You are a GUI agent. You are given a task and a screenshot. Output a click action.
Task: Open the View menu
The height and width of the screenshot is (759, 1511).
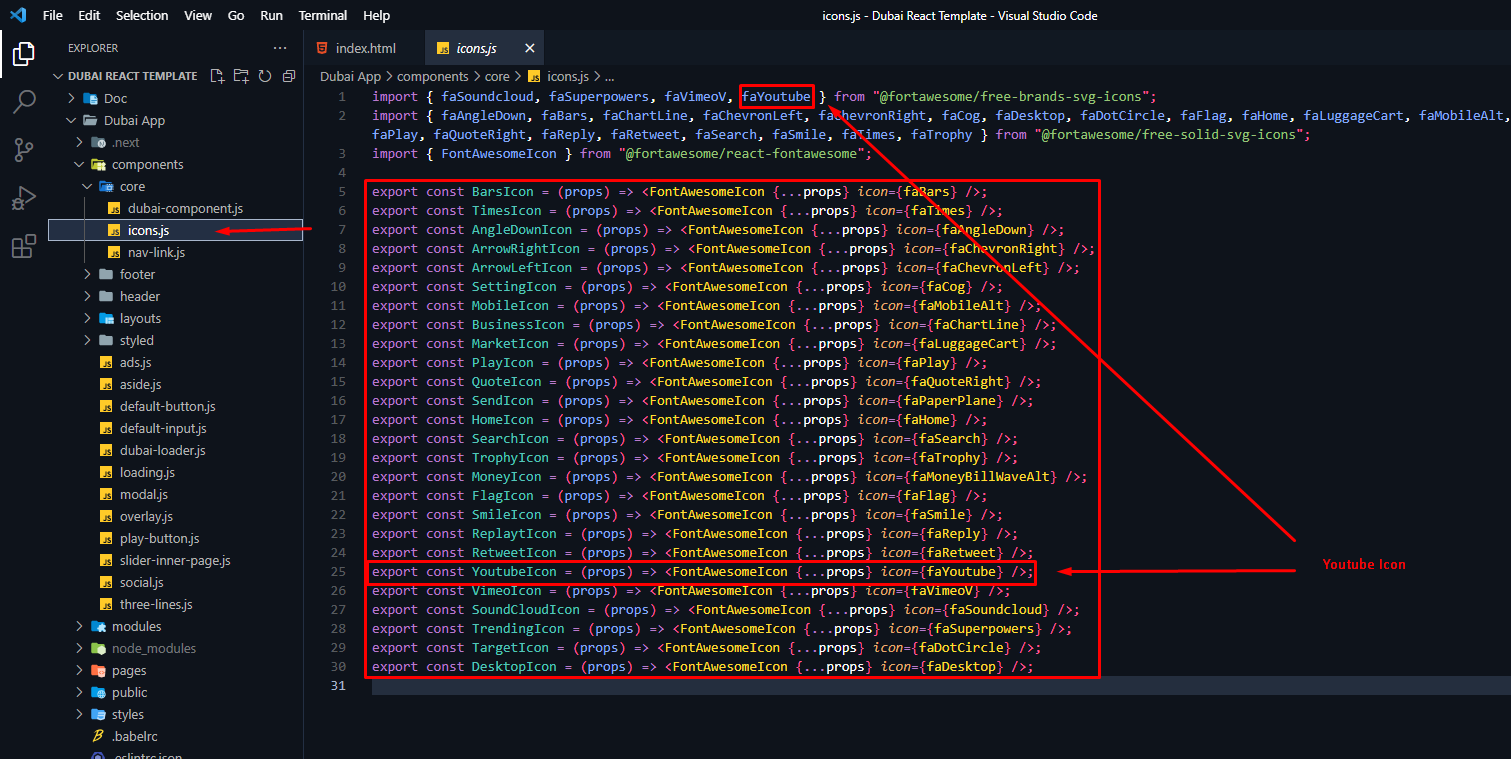198,16
